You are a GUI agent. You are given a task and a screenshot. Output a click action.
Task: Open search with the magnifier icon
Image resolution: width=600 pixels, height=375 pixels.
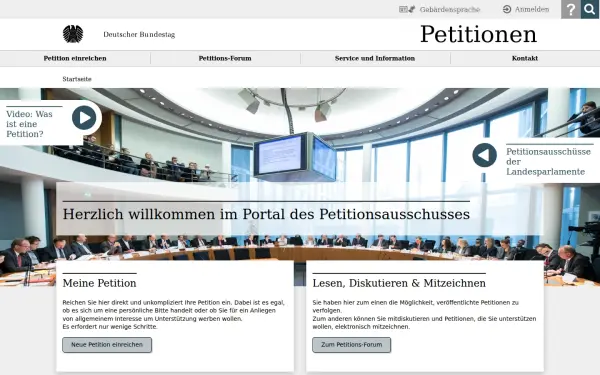[x=590, y=9]
